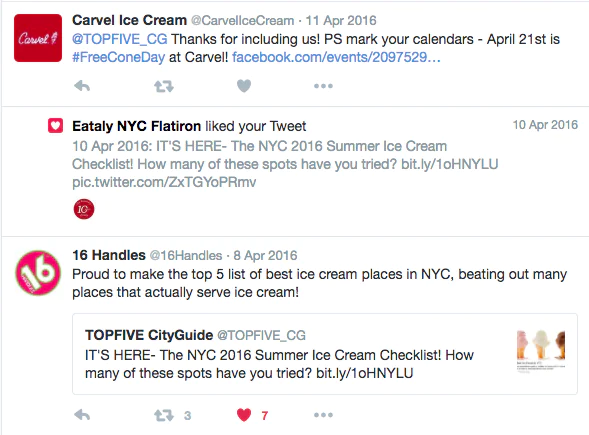Viewport: 589px width, 435px height.
Task: Click the heart notification icon beside Eataly
Action: [55, 125]
